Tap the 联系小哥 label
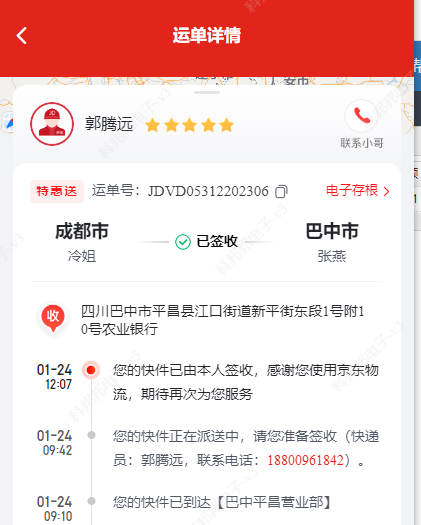Image resolution: width=421 pixels, height=525 pixels. [x=362, y=143]
